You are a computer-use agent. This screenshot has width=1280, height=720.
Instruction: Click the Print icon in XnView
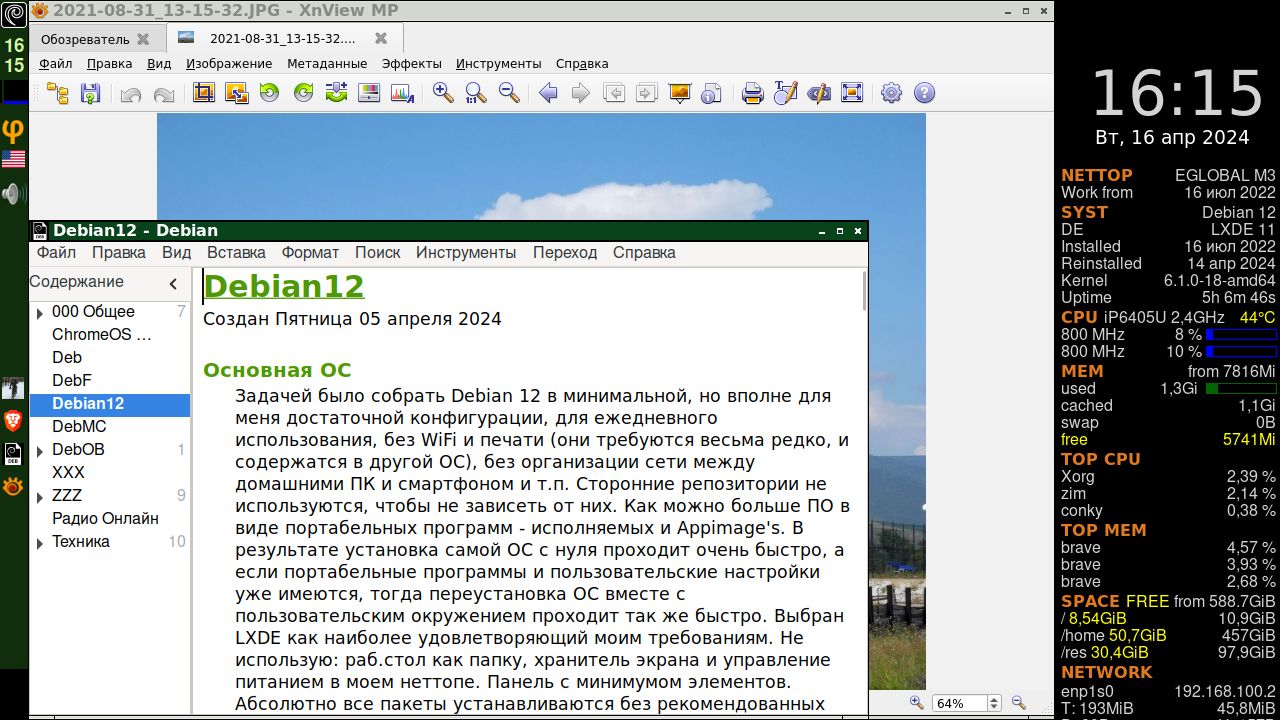click(x=753, y=93)
